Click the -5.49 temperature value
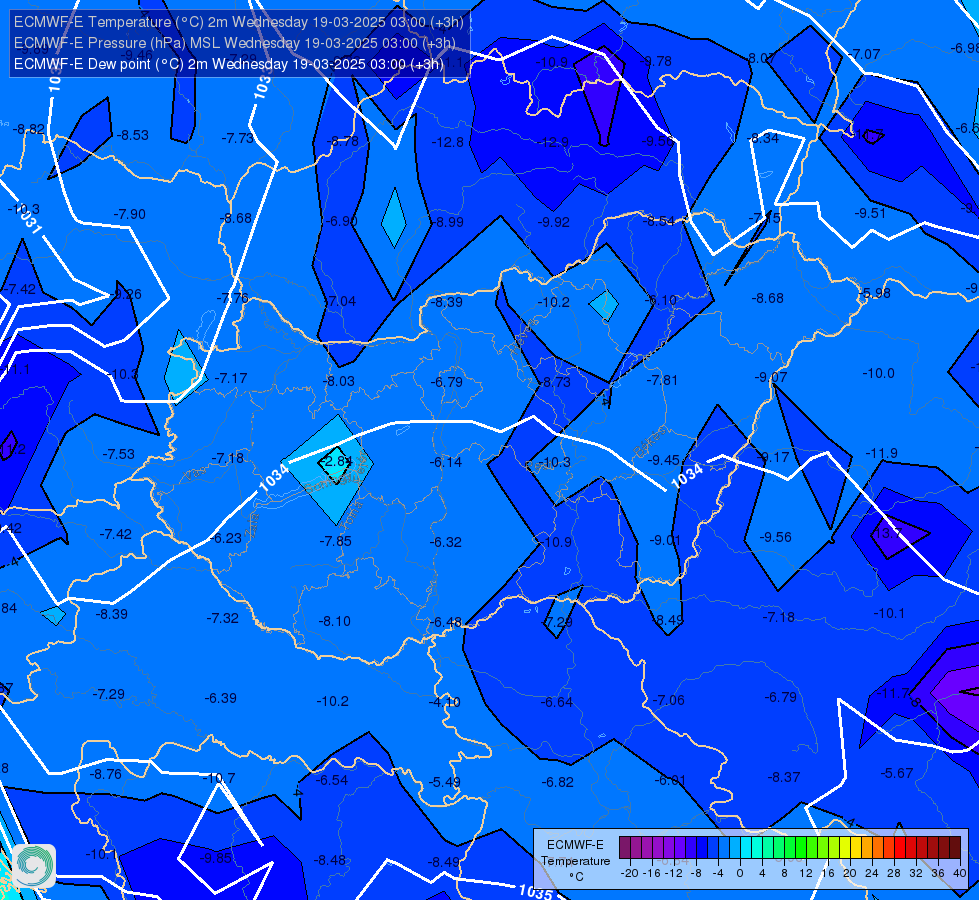The image size is (979, 900). [445, 782]
